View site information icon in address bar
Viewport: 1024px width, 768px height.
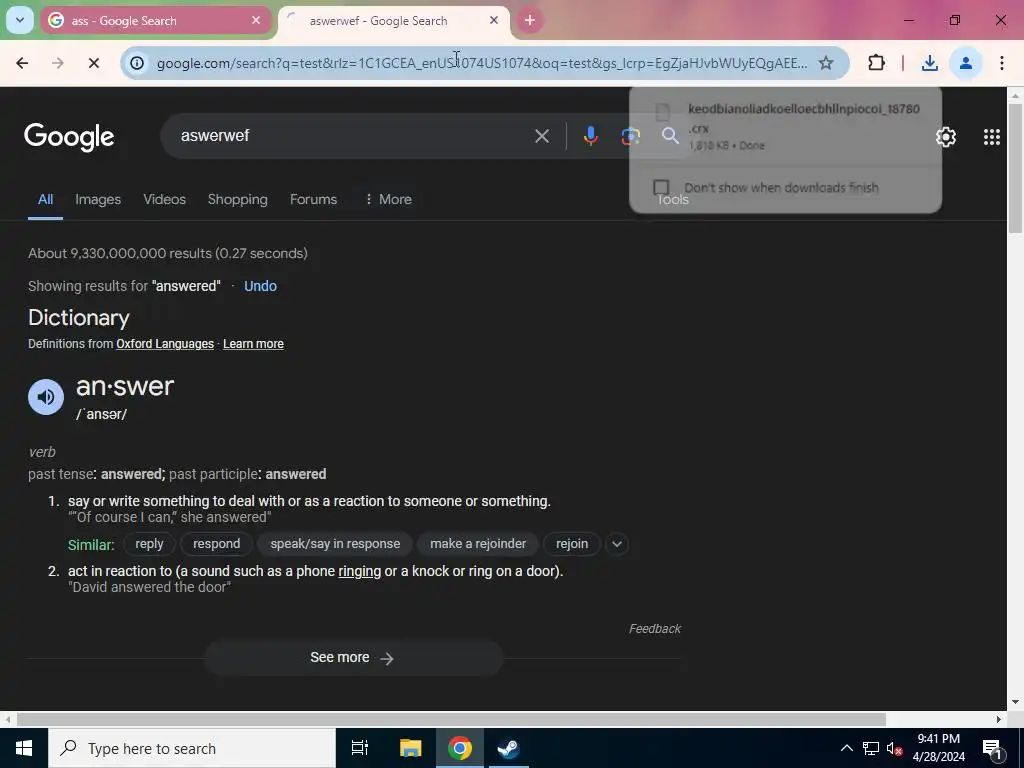pyautogui.click(x=137, y=63)
